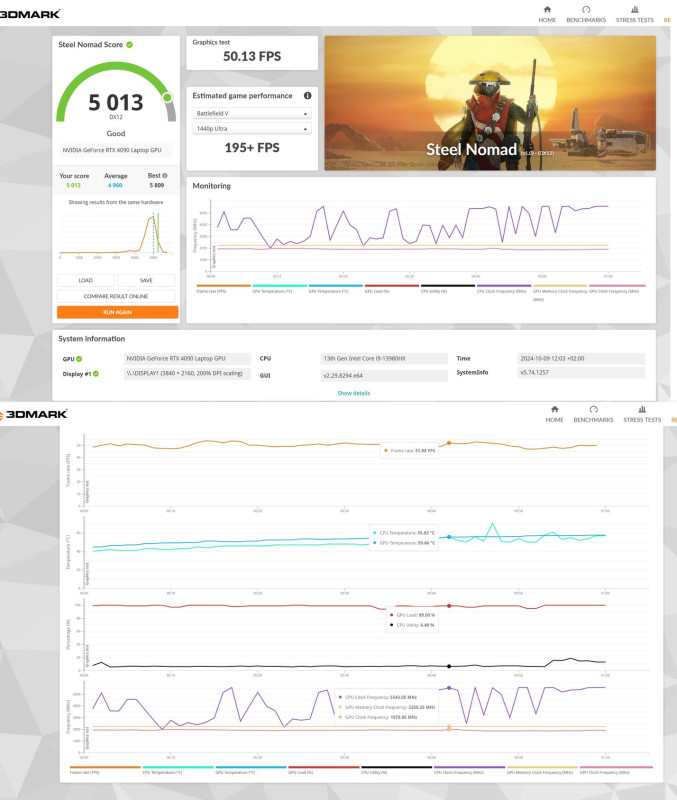Click the red marker dot on GPU load line
Viewport: 677px width, 800px height.
449,606
